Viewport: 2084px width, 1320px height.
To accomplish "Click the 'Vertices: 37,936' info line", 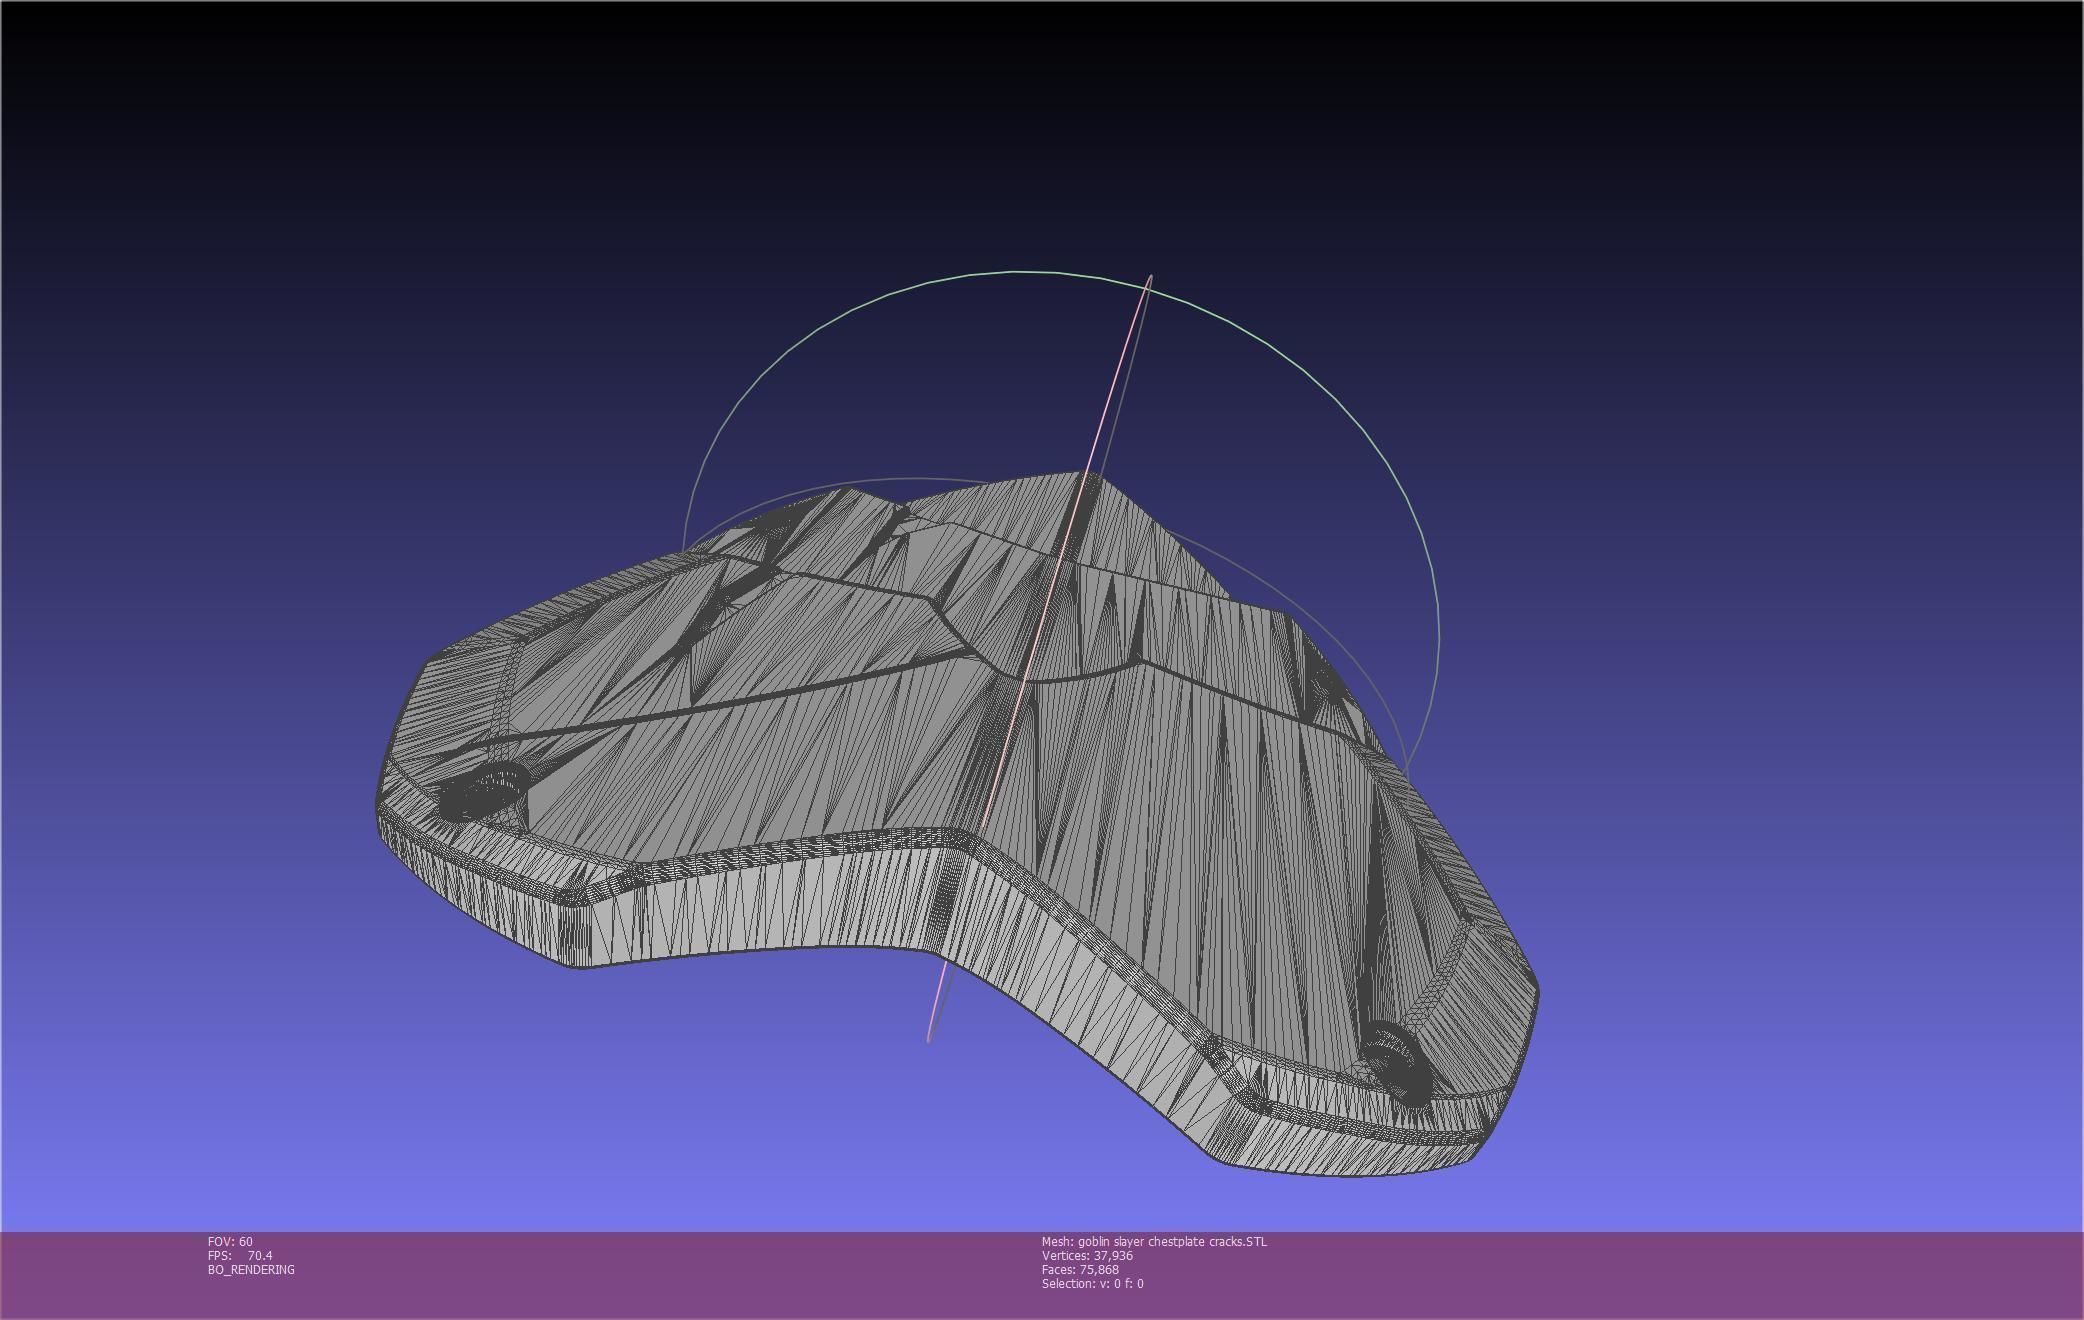I will click(1087, 1256).
